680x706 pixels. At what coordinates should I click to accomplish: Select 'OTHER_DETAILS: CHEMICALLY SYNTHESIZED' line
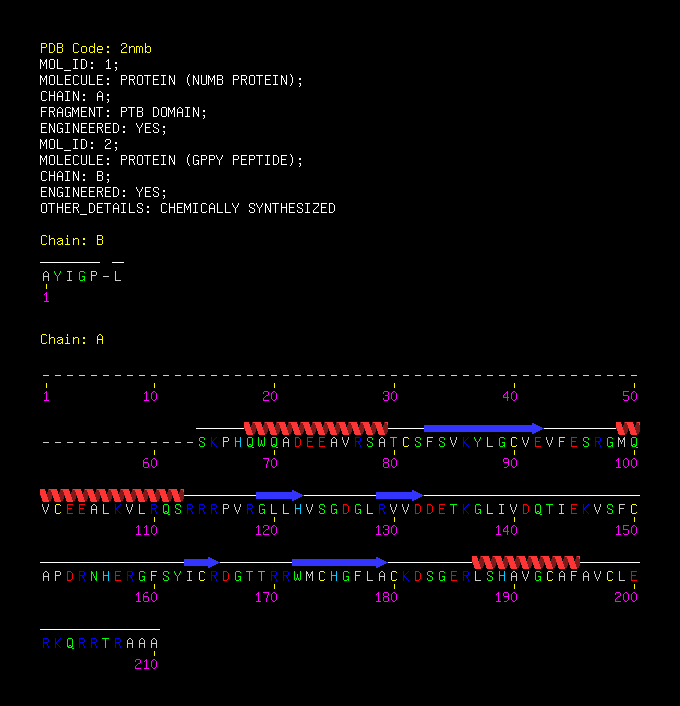point(188,208)
